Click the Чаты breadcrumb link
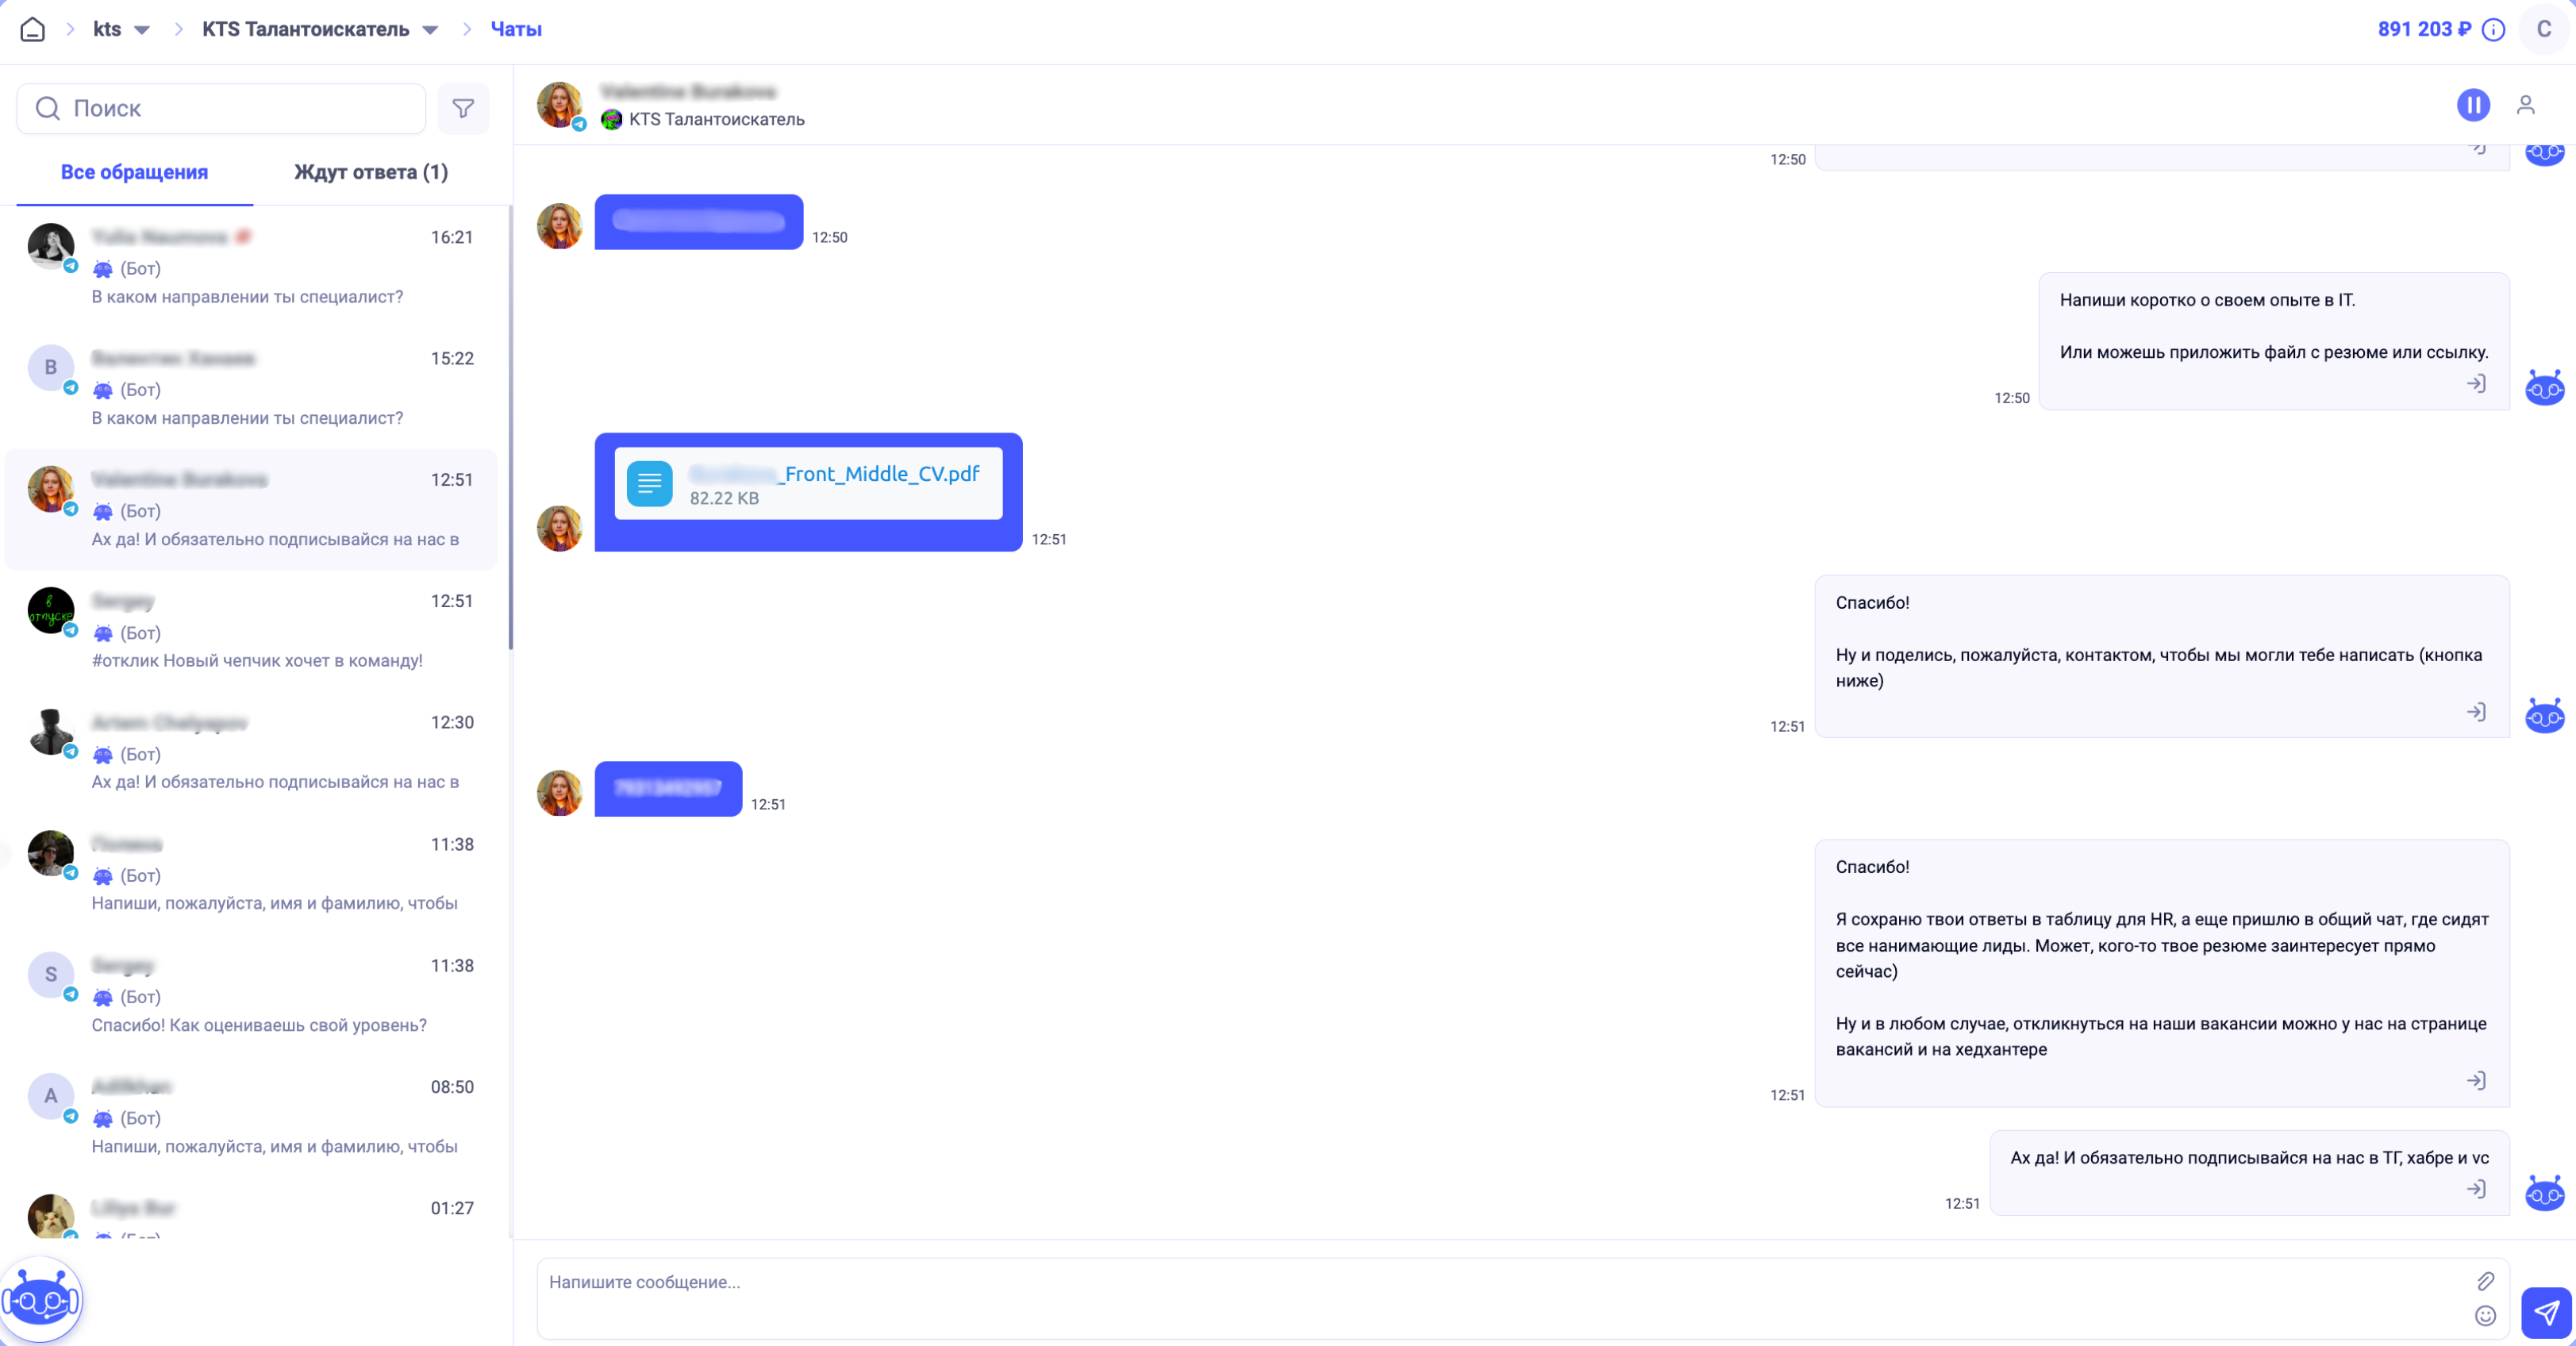The height and width of the screenshot is (1346, 2576). click(516, 29)
